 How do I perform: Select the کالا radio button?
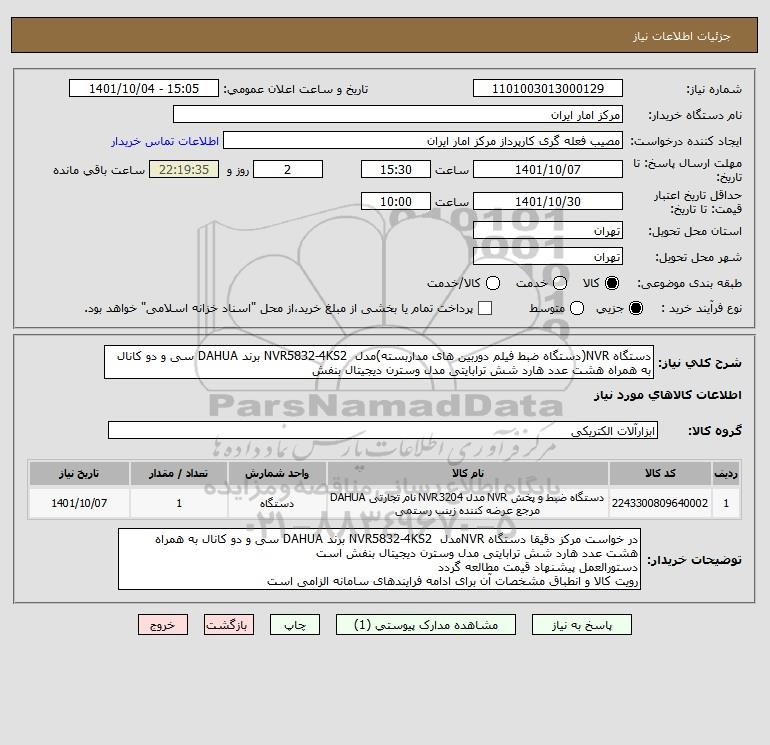(x=612, y=283)
